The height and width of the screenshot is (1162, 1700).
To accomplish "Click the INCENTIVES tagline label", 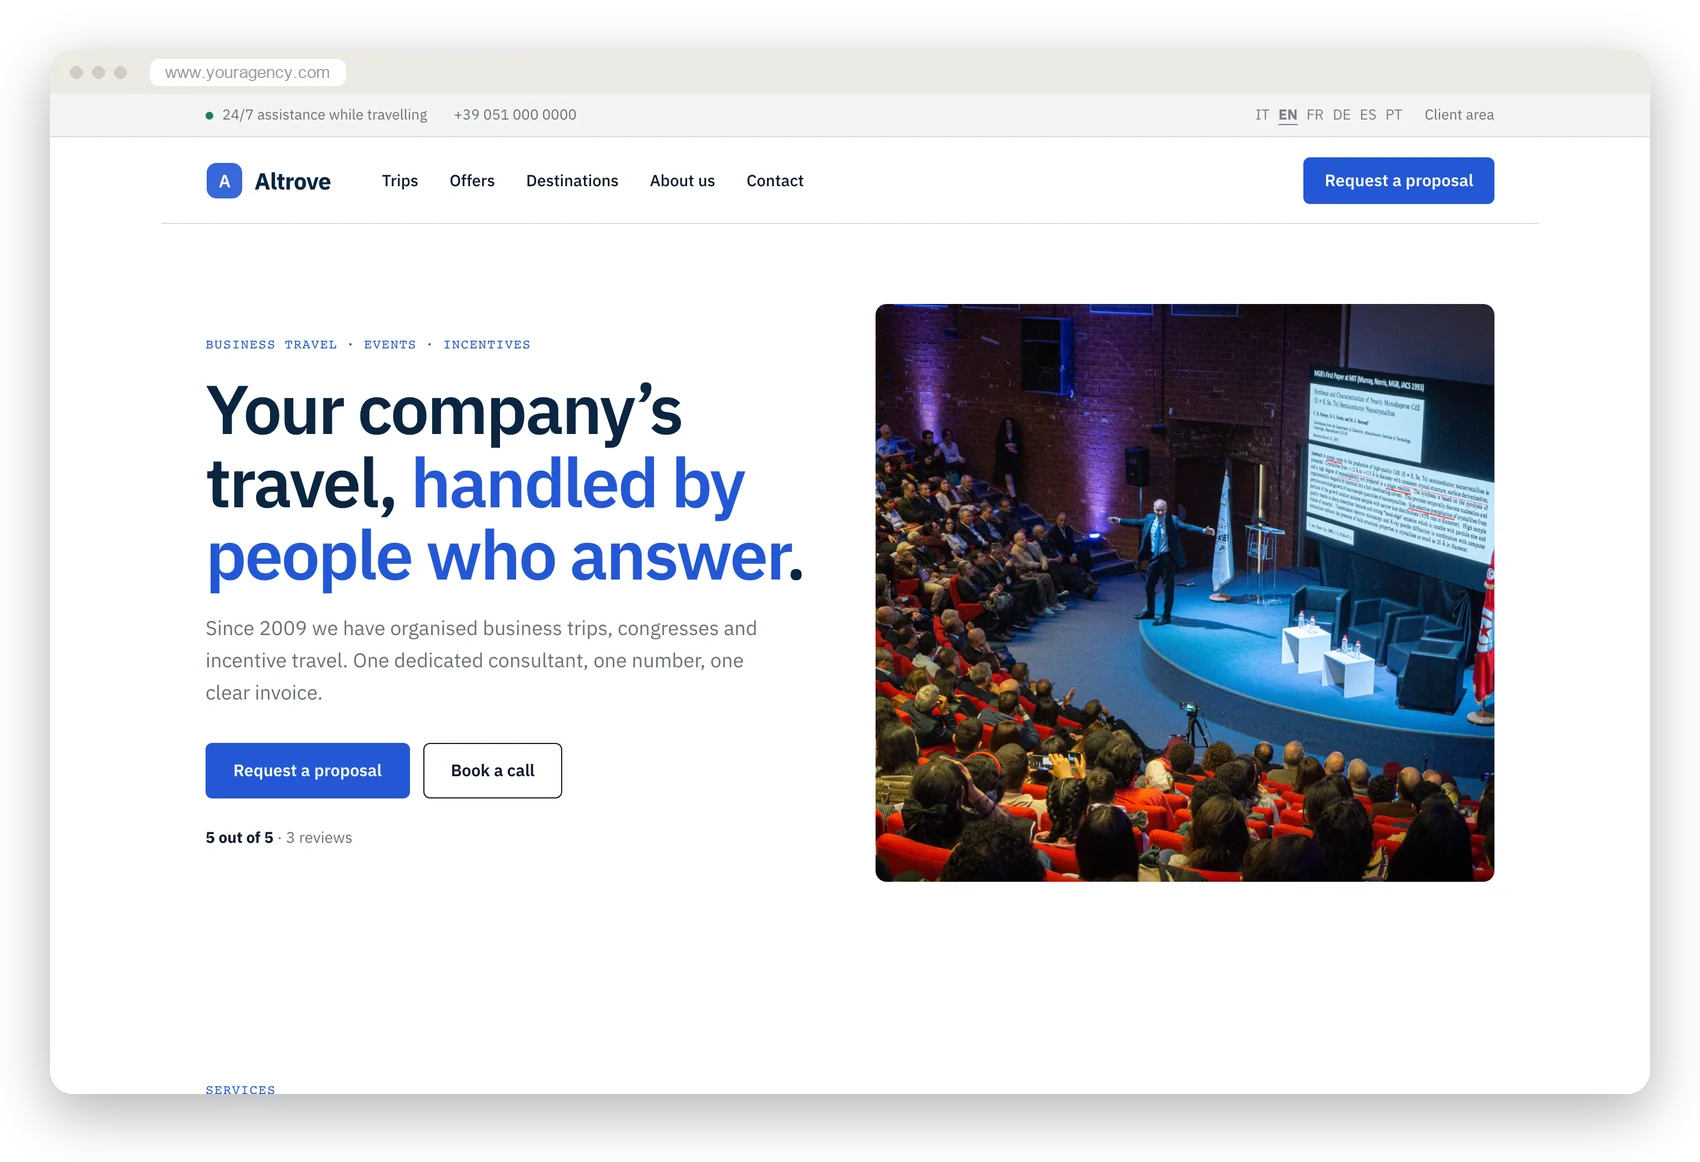I will tap(487, 345).
